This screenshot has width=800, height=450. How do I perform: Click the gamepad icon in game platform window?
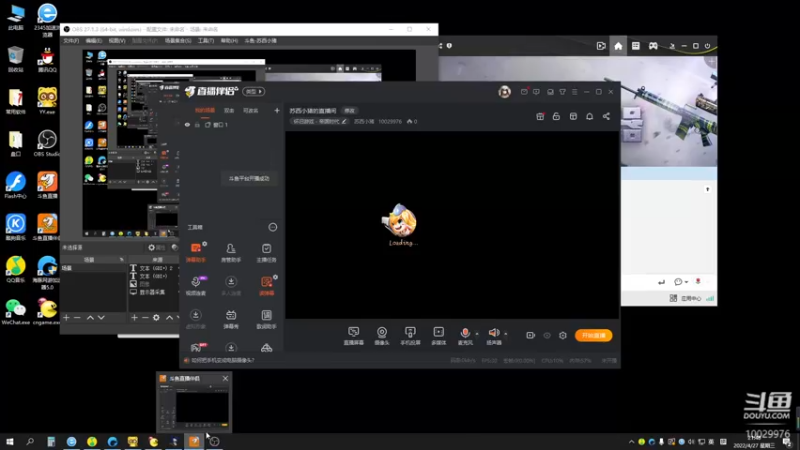(x=653, y=46)
